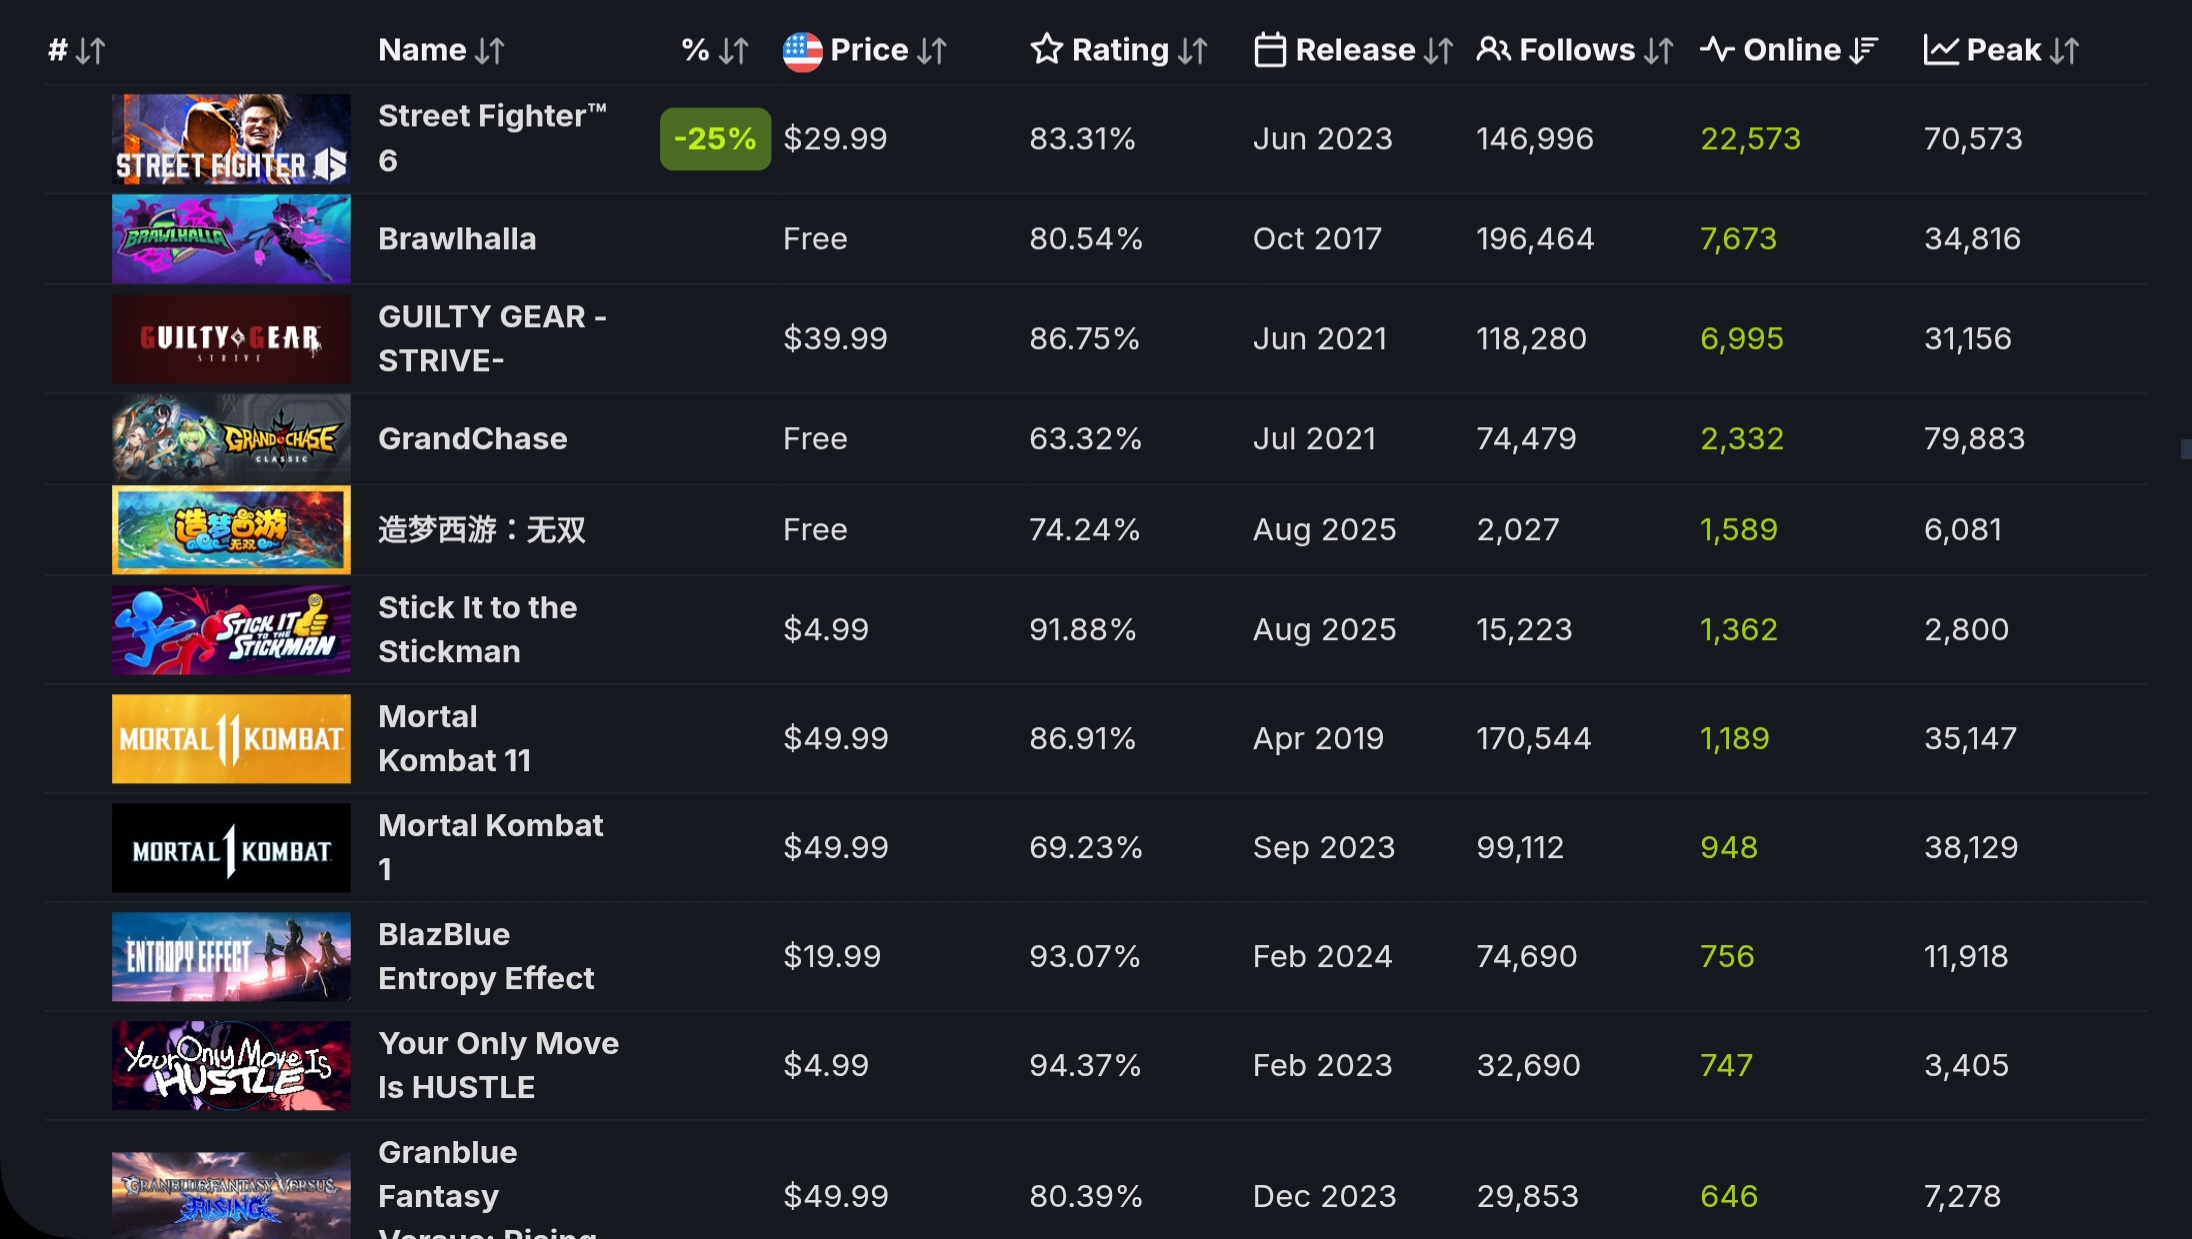Toggle Price column sort order
This screenshot has height=1239, width=2192.
coord(931,51)
